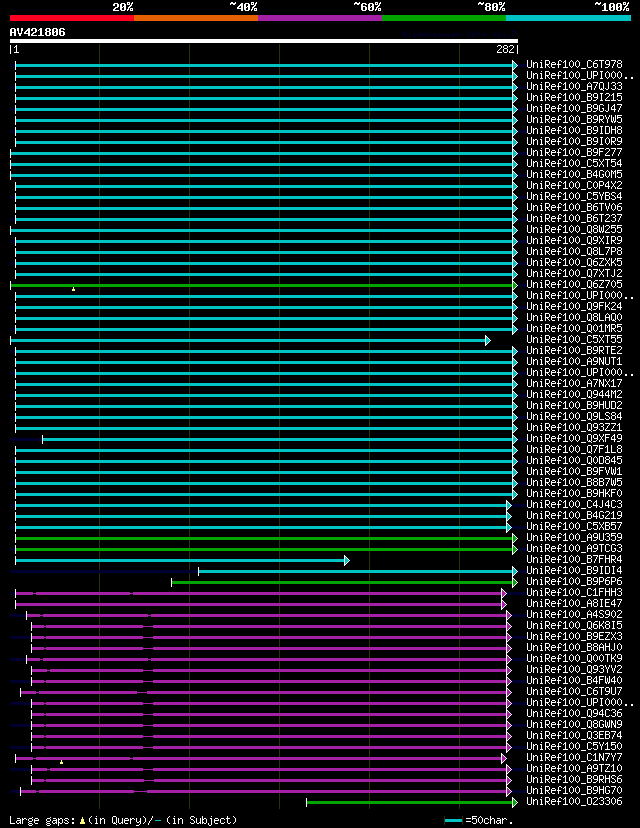Open hit UniRef100_B9RYW5

coord(574,119)
